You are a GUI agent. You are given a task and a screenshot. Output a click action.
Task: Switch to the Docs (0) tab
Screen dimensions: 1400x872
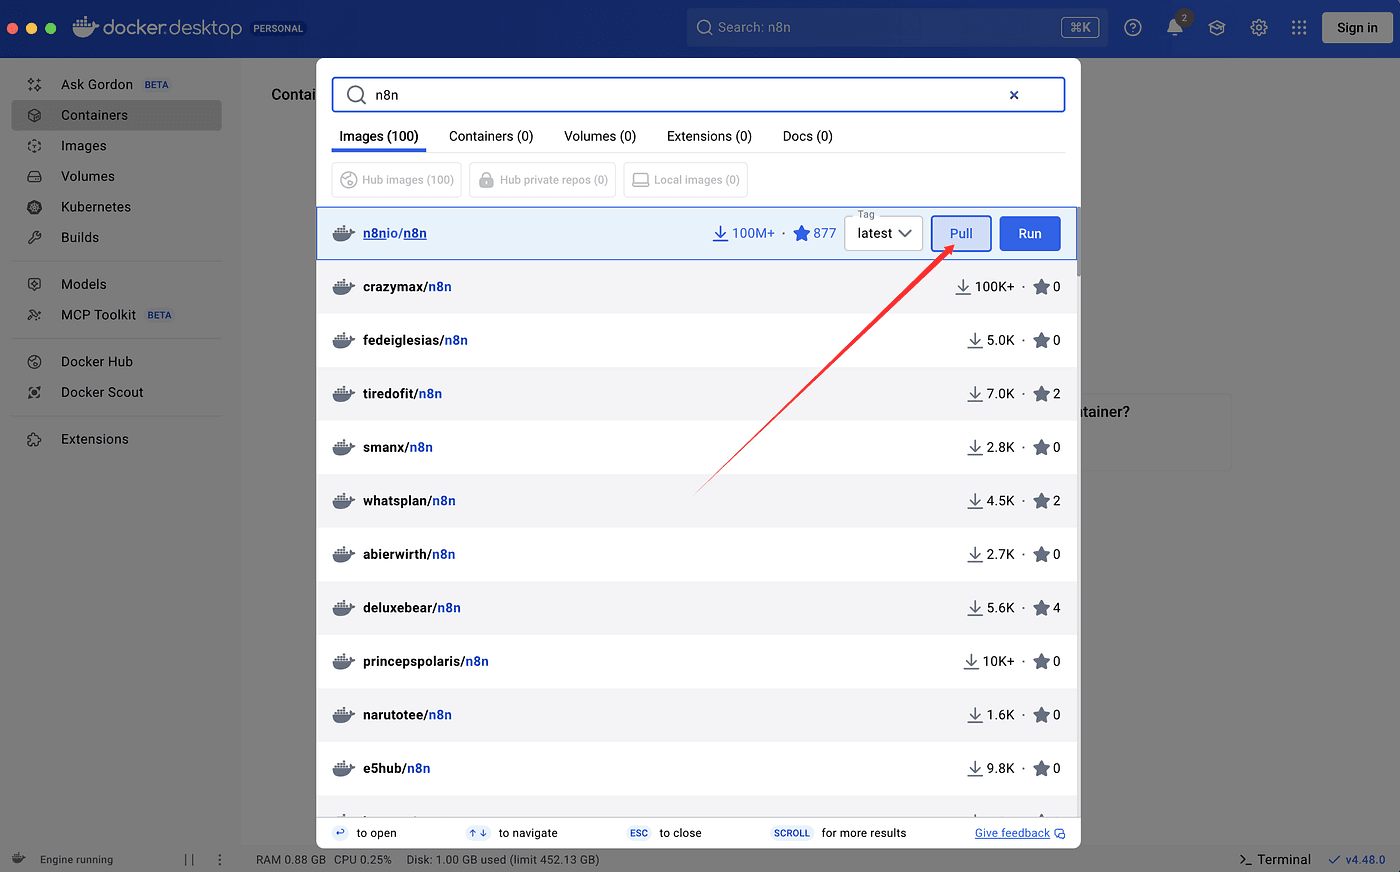coord(807,136)
